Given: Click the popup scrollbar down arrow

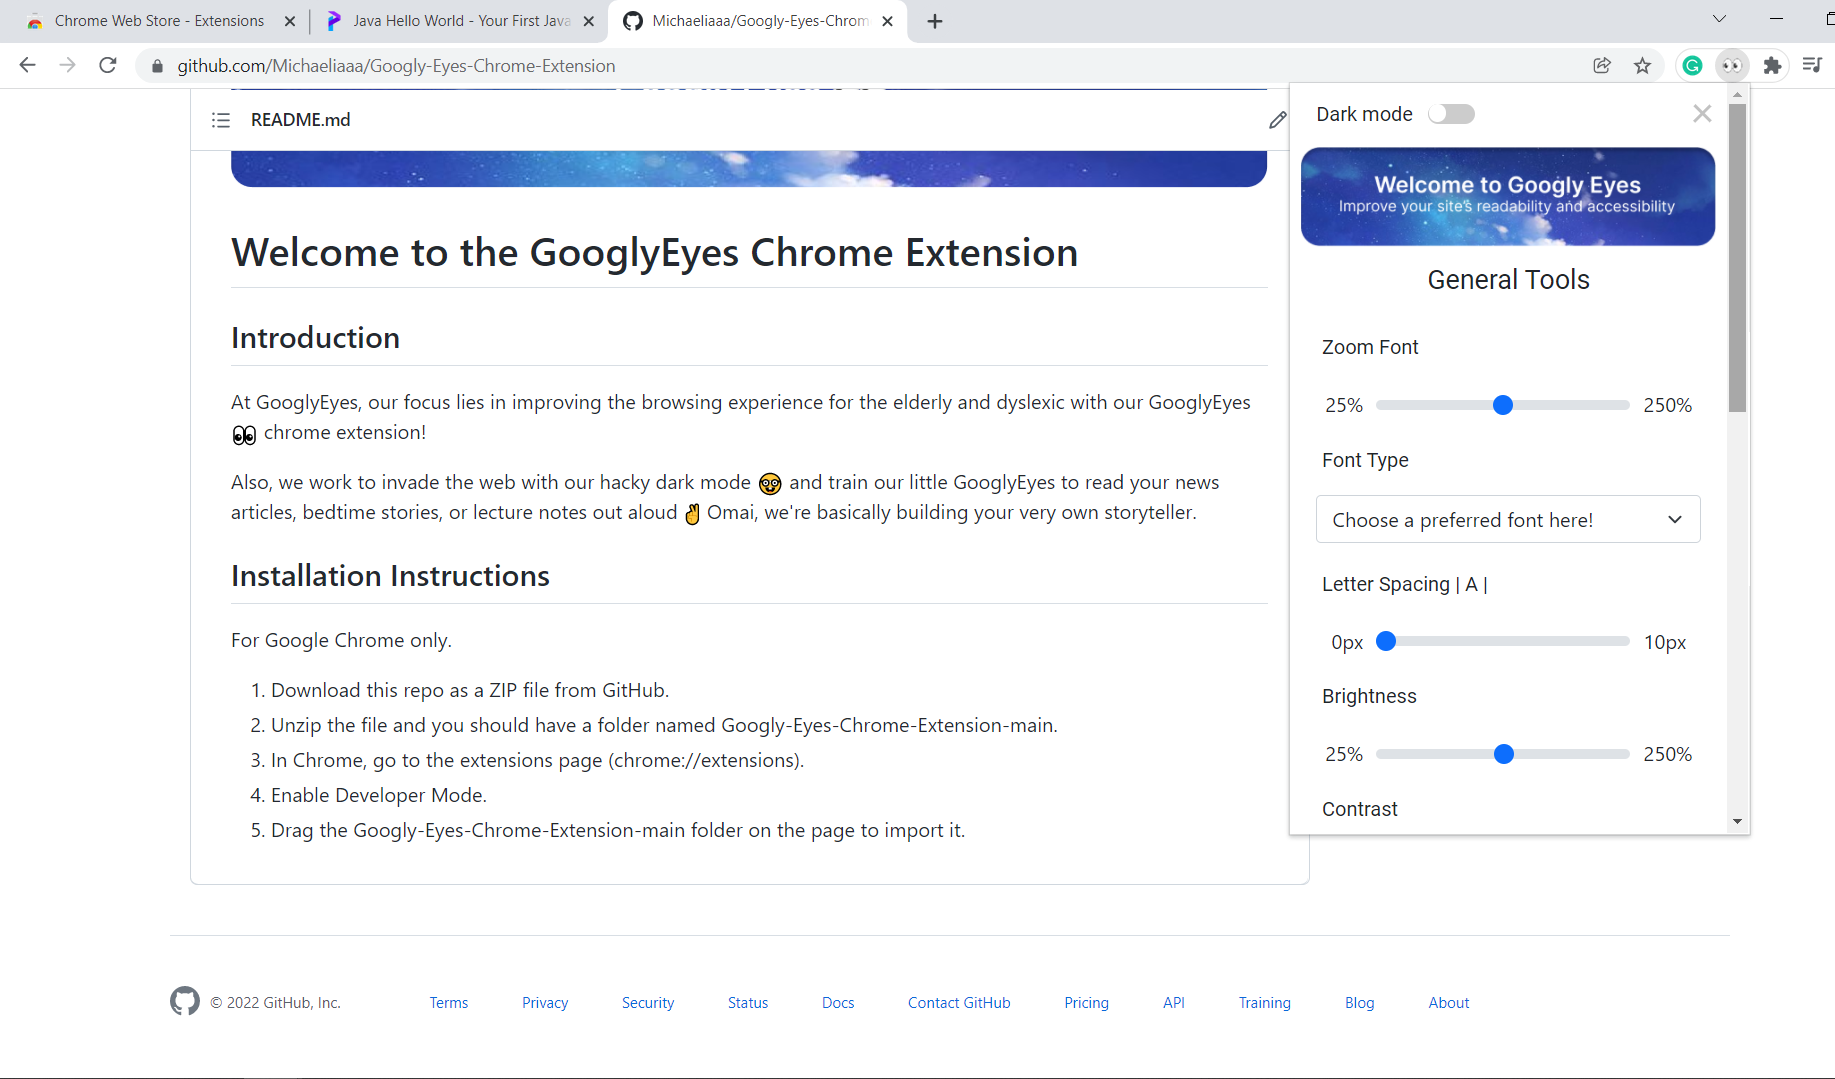Looking at the screenshot, I should (1738, 822).
